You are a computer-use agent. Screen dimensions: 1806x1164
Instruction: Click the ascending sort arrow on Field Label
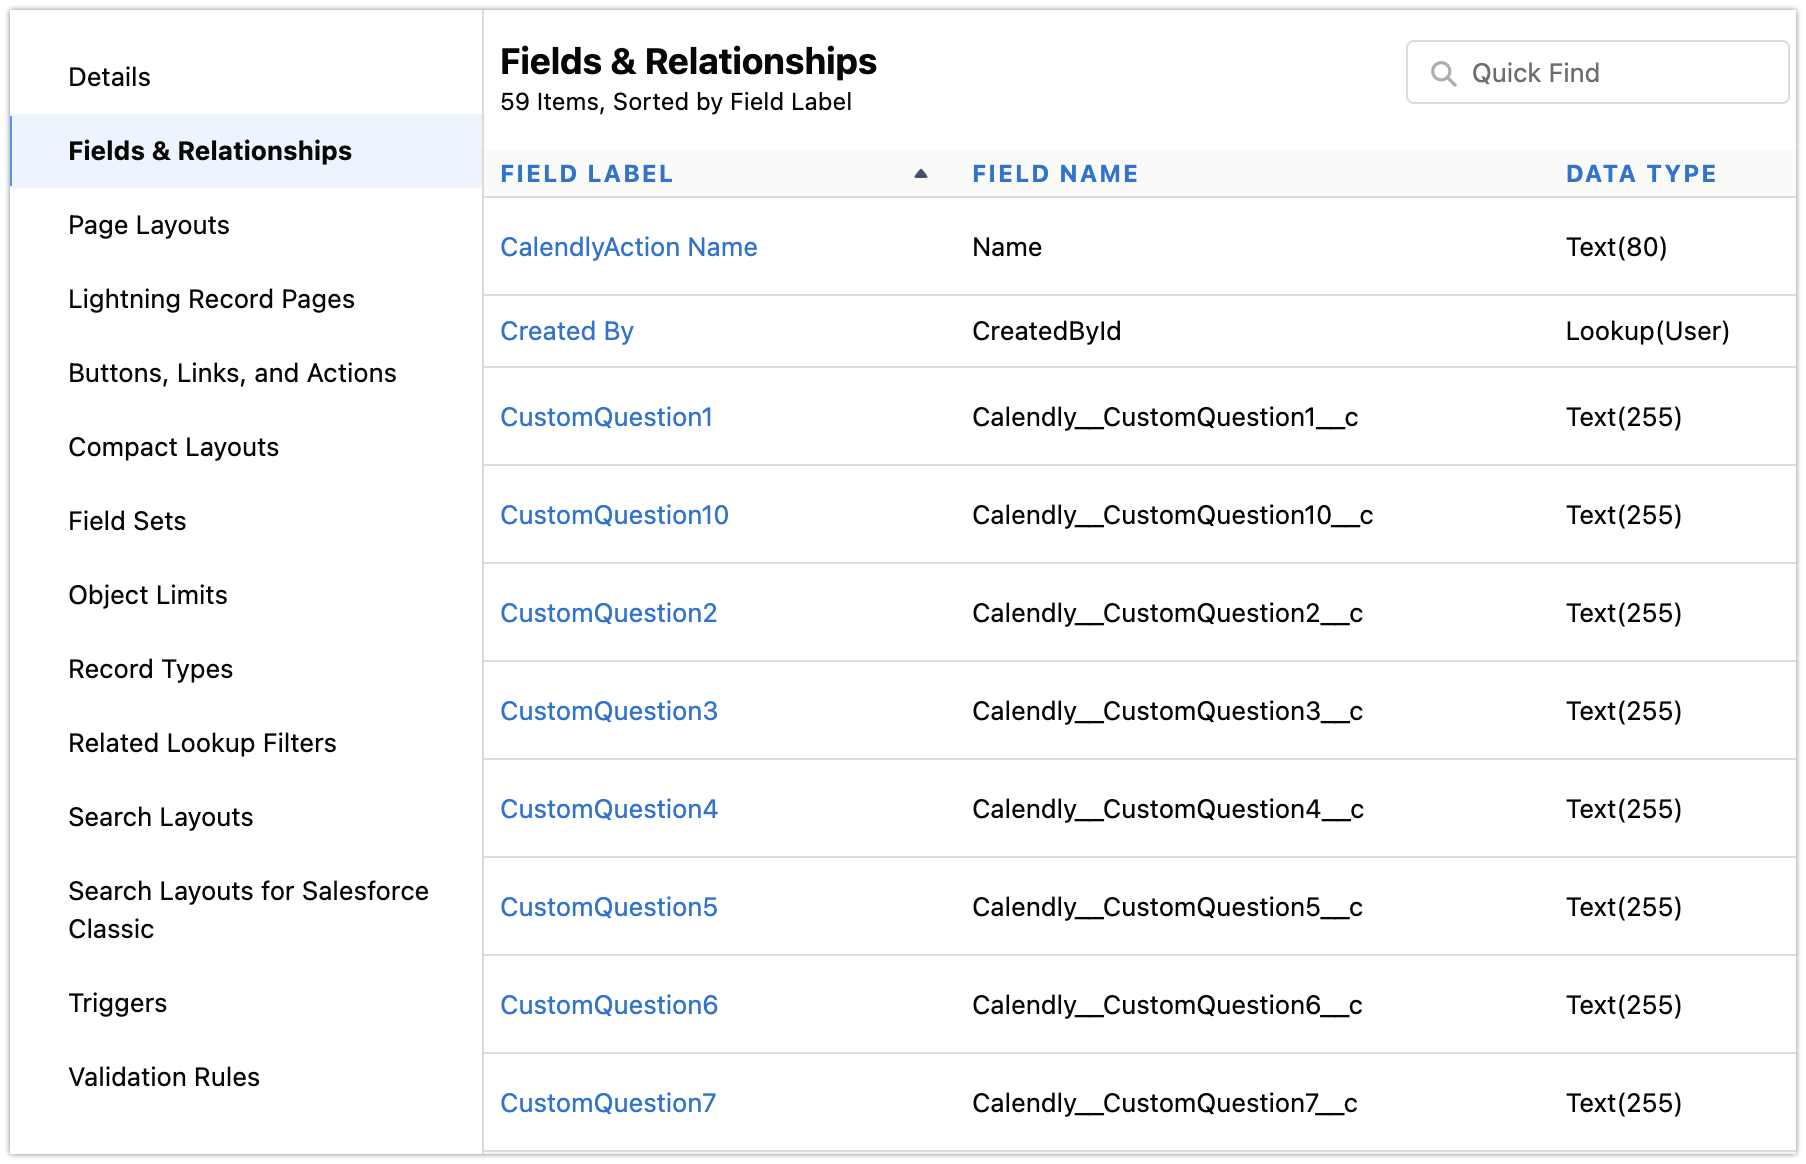coord(920,173)
